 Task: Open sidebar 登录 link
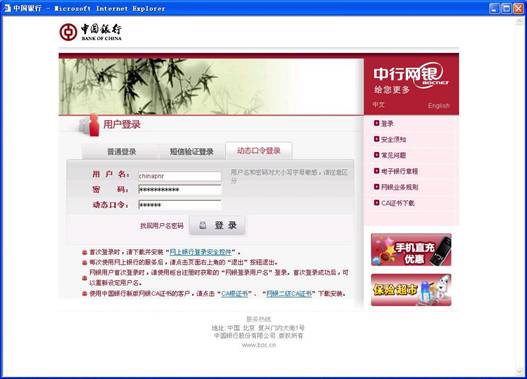pos(387,123)
